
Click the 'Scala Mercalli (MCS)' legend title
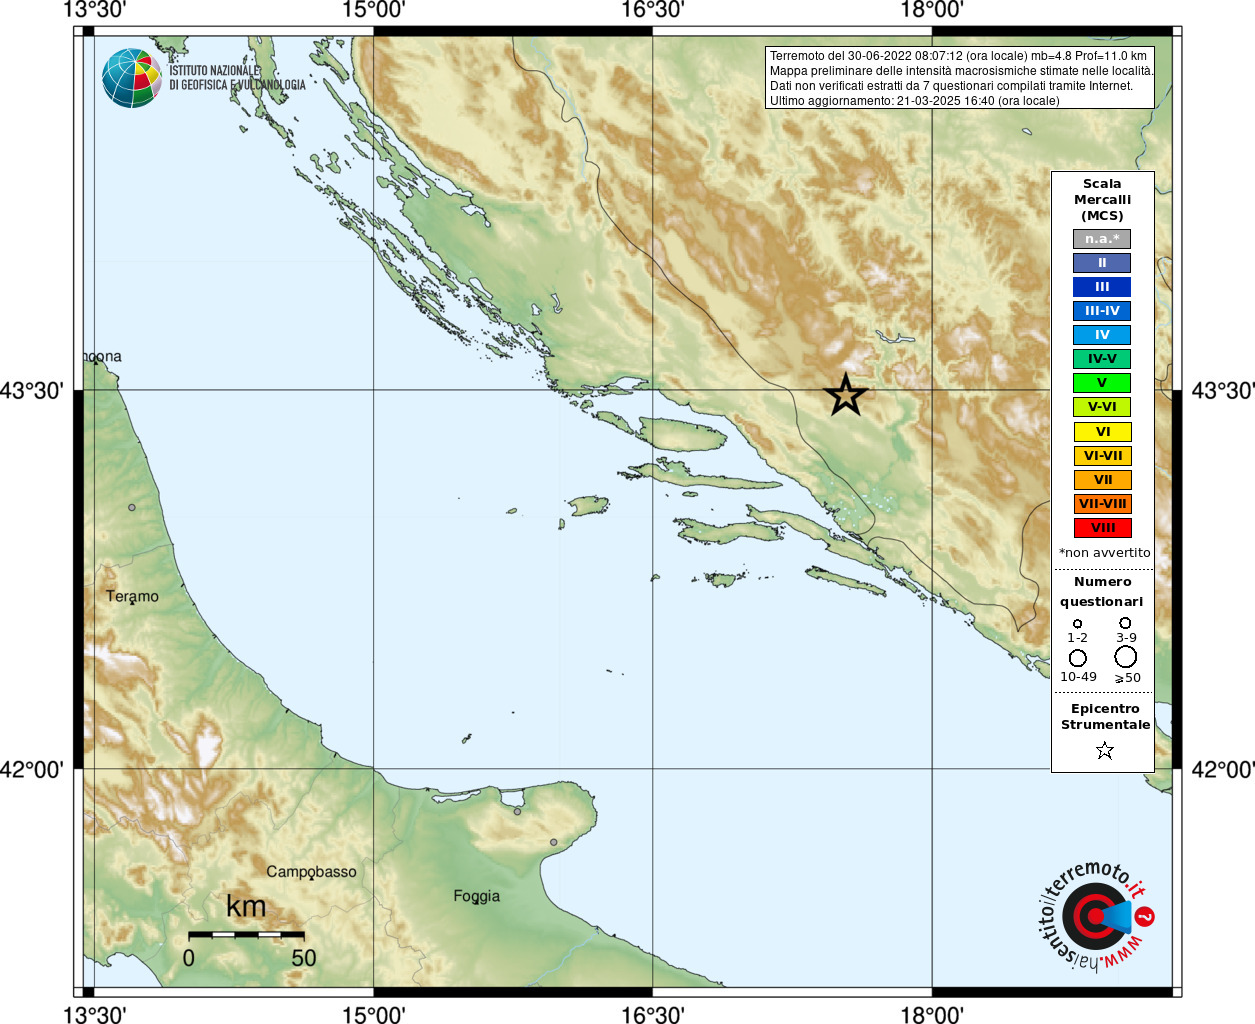click(1102, 200)
